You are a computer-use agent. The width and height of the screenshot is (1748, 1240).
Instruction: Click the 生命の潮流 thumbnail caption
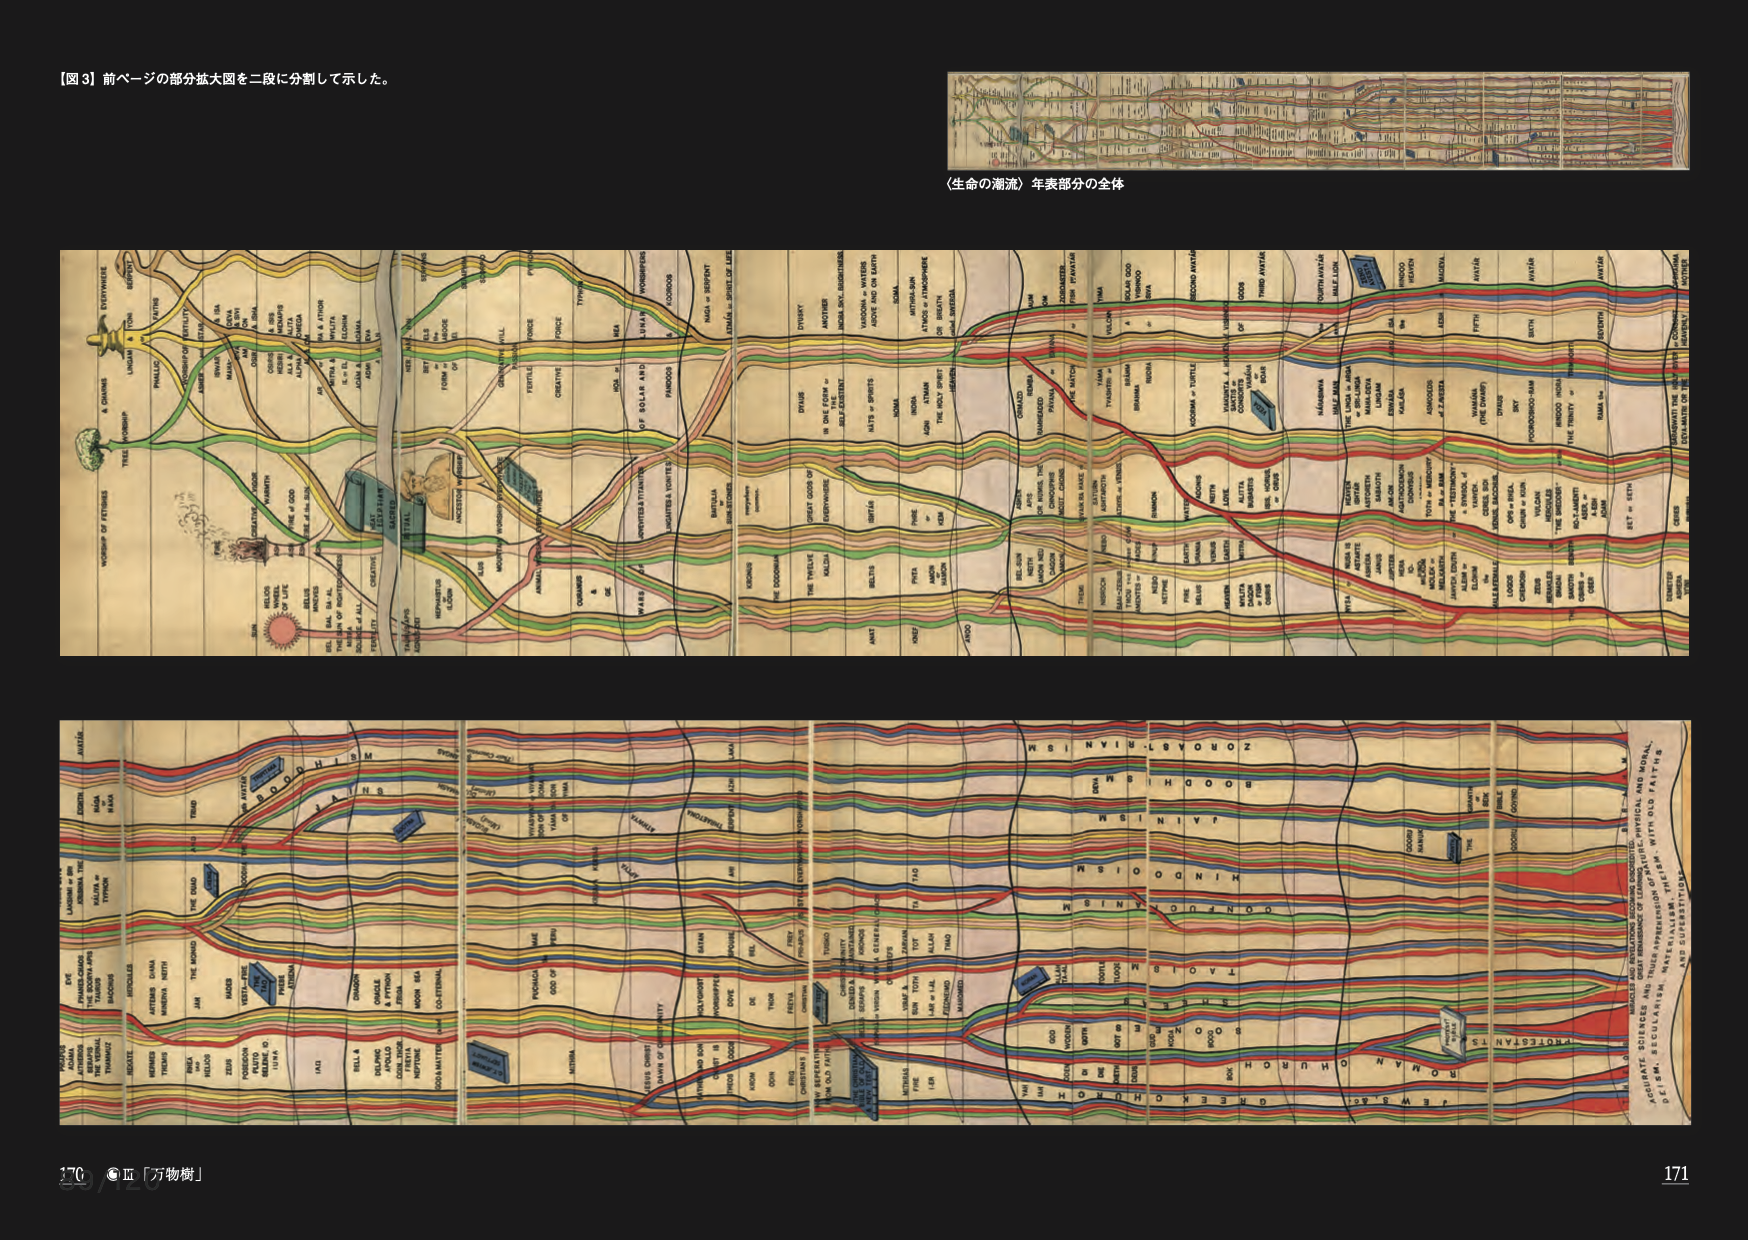pyautogui.click(x=1034, y=184)
